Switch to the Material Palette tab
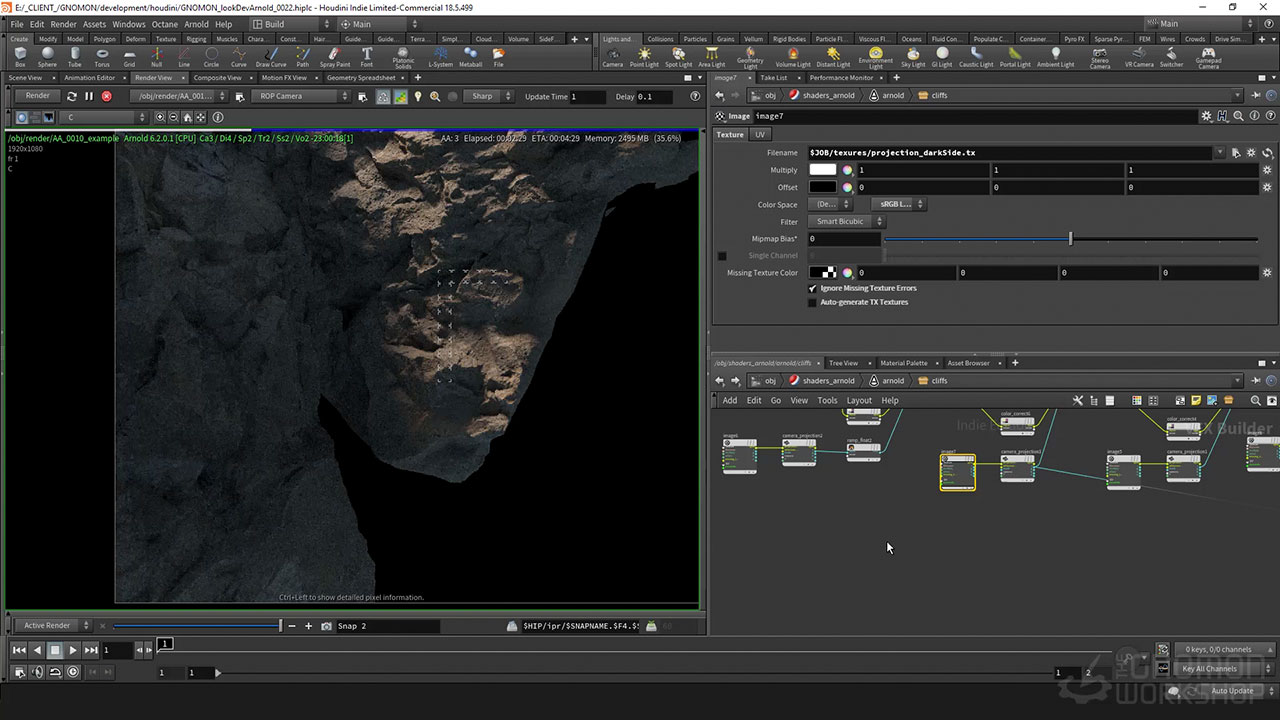1280x720 pixels. pos(903,363)
